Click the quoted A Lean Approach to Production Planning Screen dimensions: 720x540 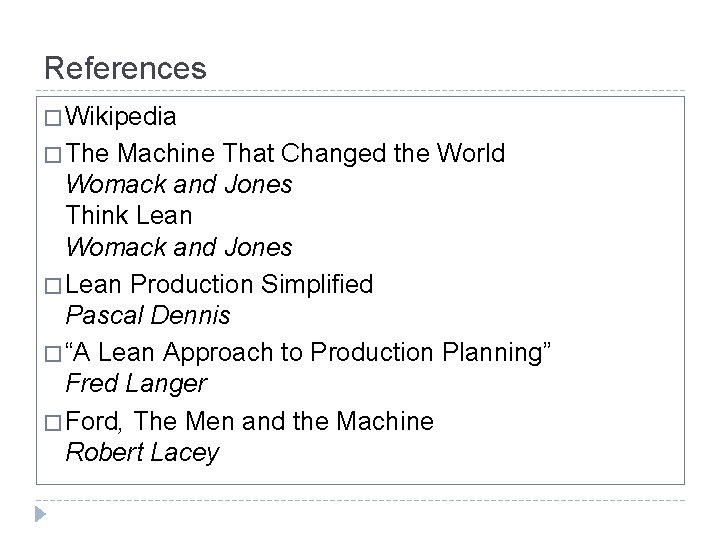click(308, 353)
